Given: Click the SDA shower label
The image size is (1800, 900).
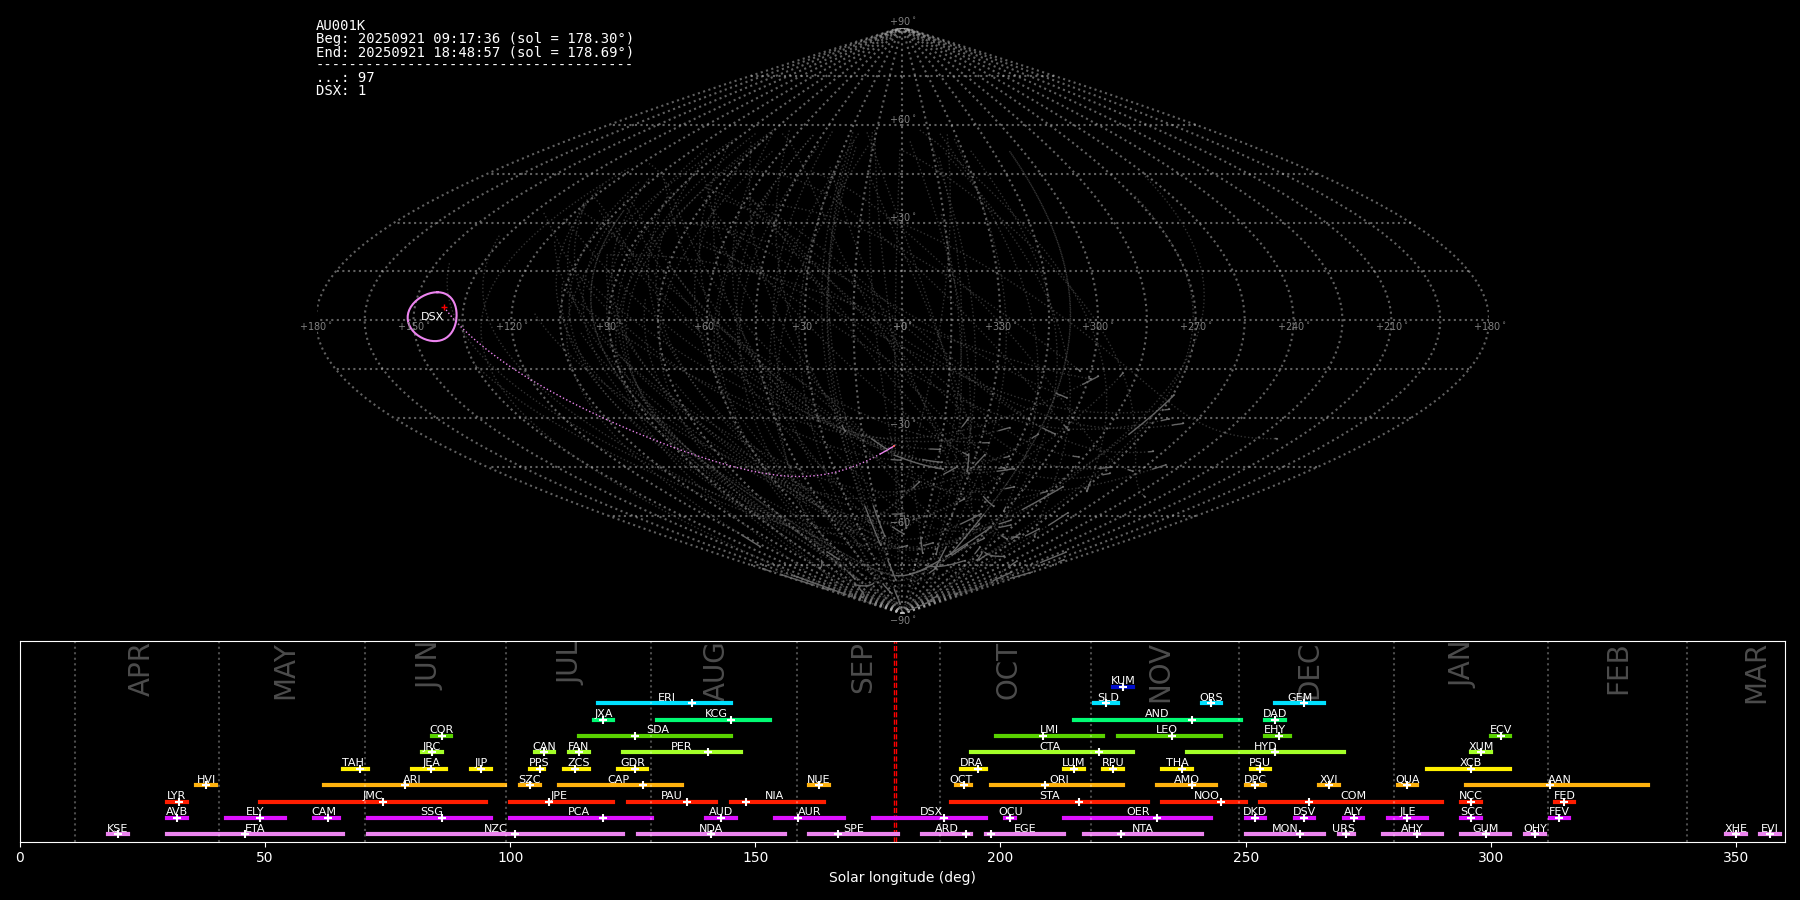Looking at the screenshot, I should [658, 730].
